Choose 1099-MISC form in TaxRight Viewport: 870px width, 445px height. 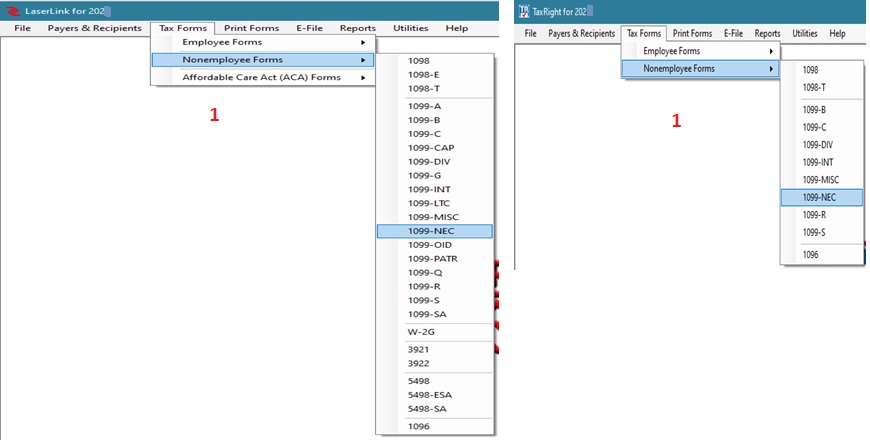(x=822, y=180)
